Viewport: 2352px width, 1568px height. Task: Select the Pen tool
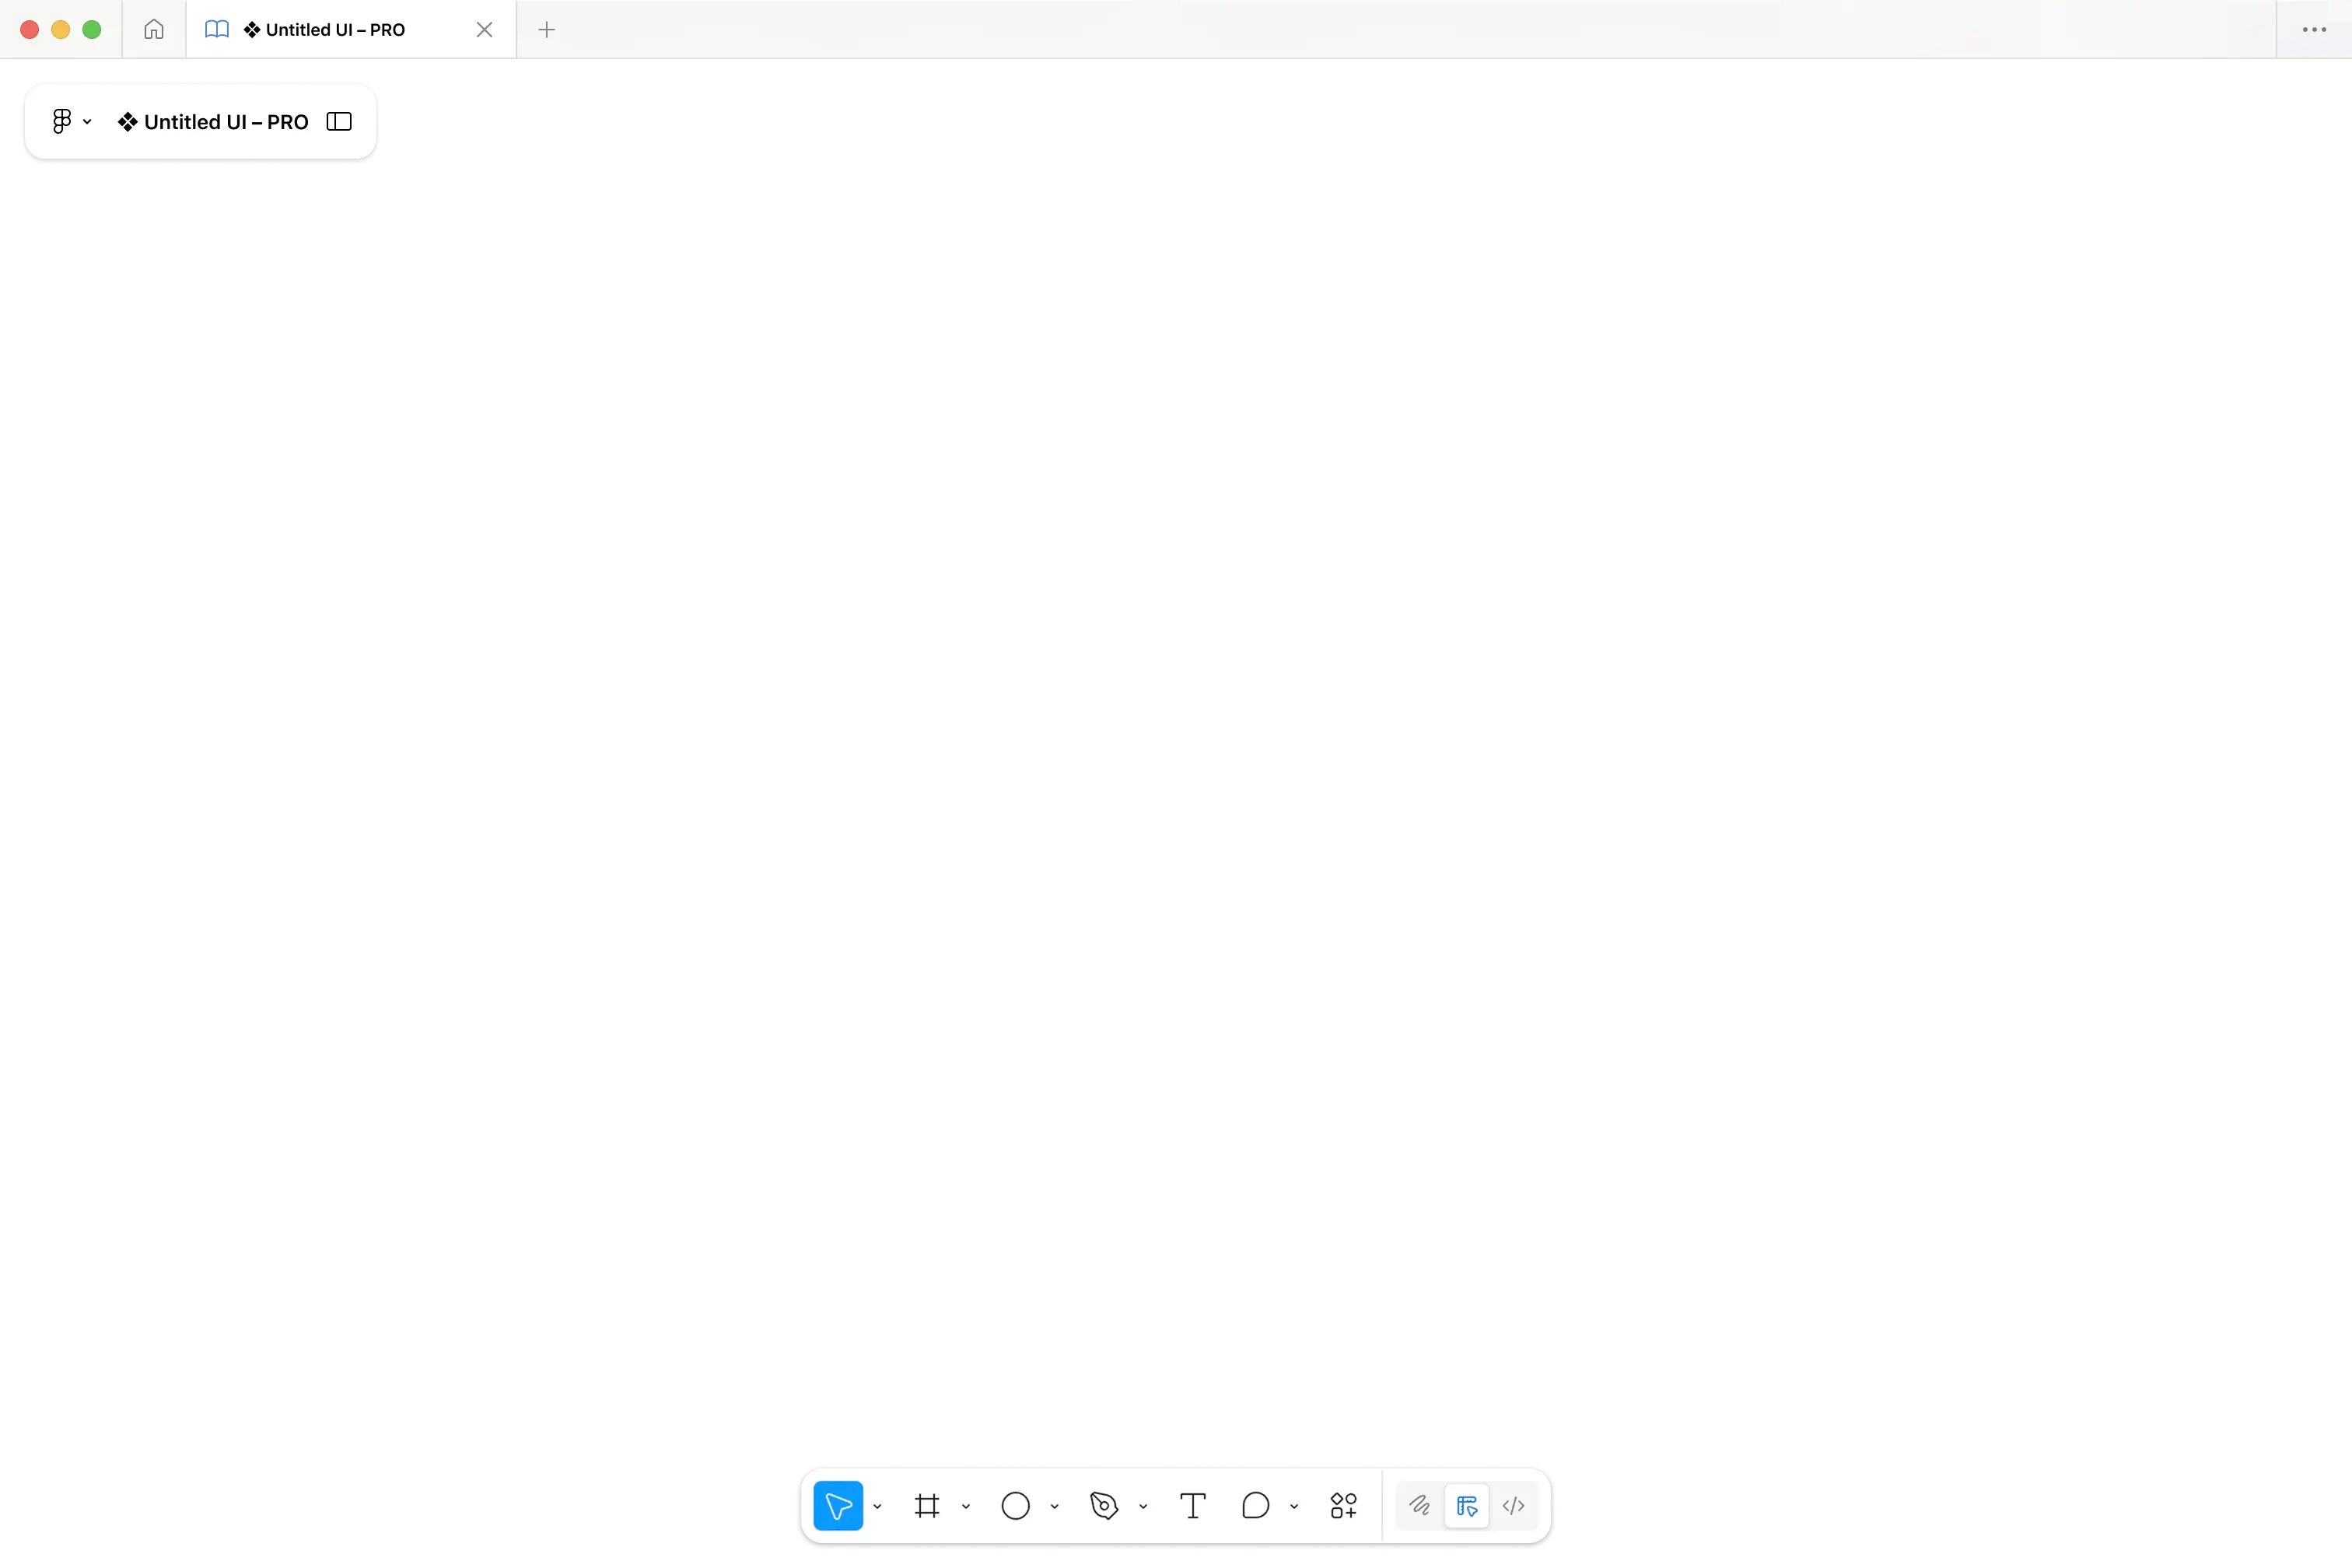point(1104,1506)
